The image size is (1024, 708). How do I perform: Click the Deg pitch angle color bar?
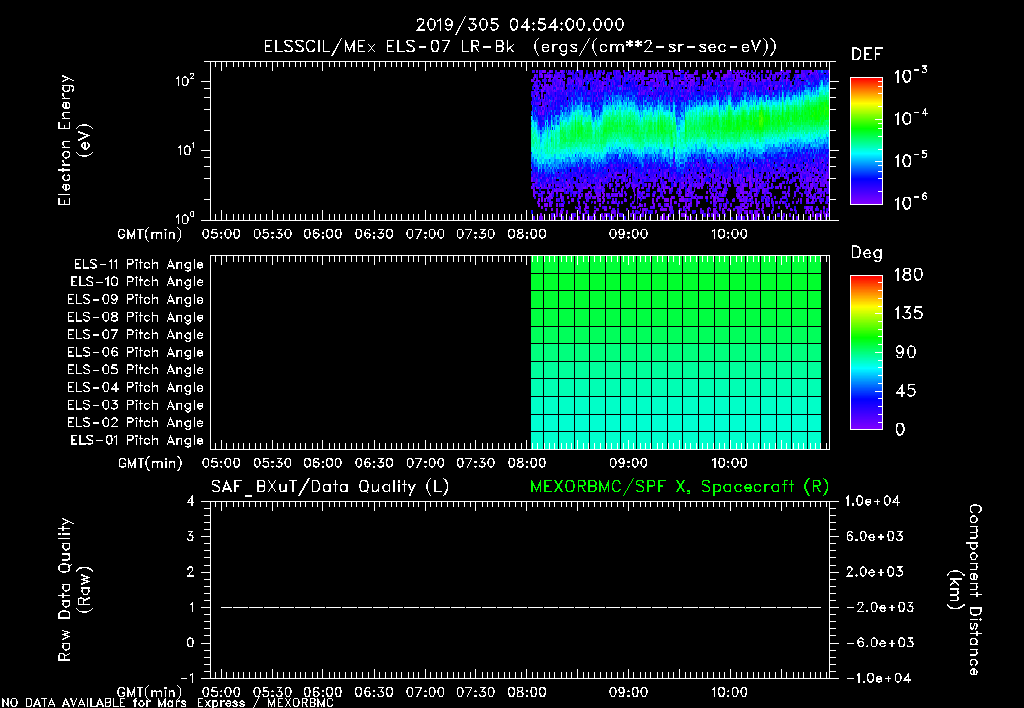[866, 352]
